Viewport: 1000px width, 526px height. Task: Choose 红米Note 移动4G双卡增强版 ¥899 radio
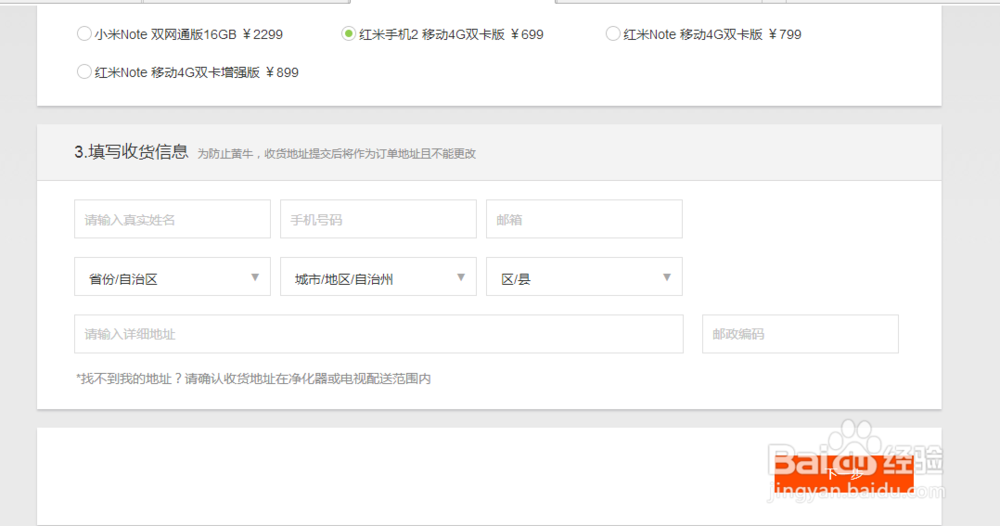84,72
